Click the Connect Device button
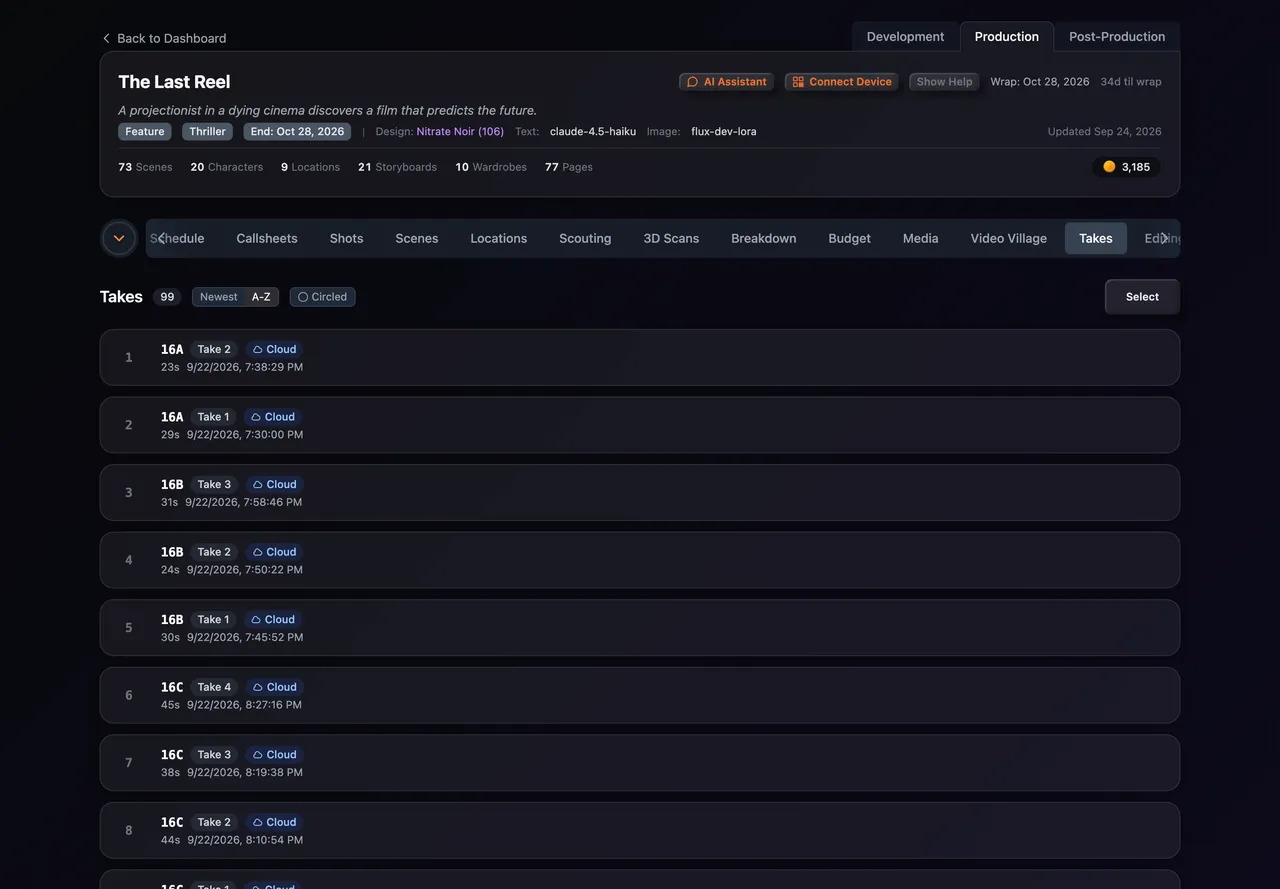The height and width of the screenshot is (889, 1280). pos(841,82)
